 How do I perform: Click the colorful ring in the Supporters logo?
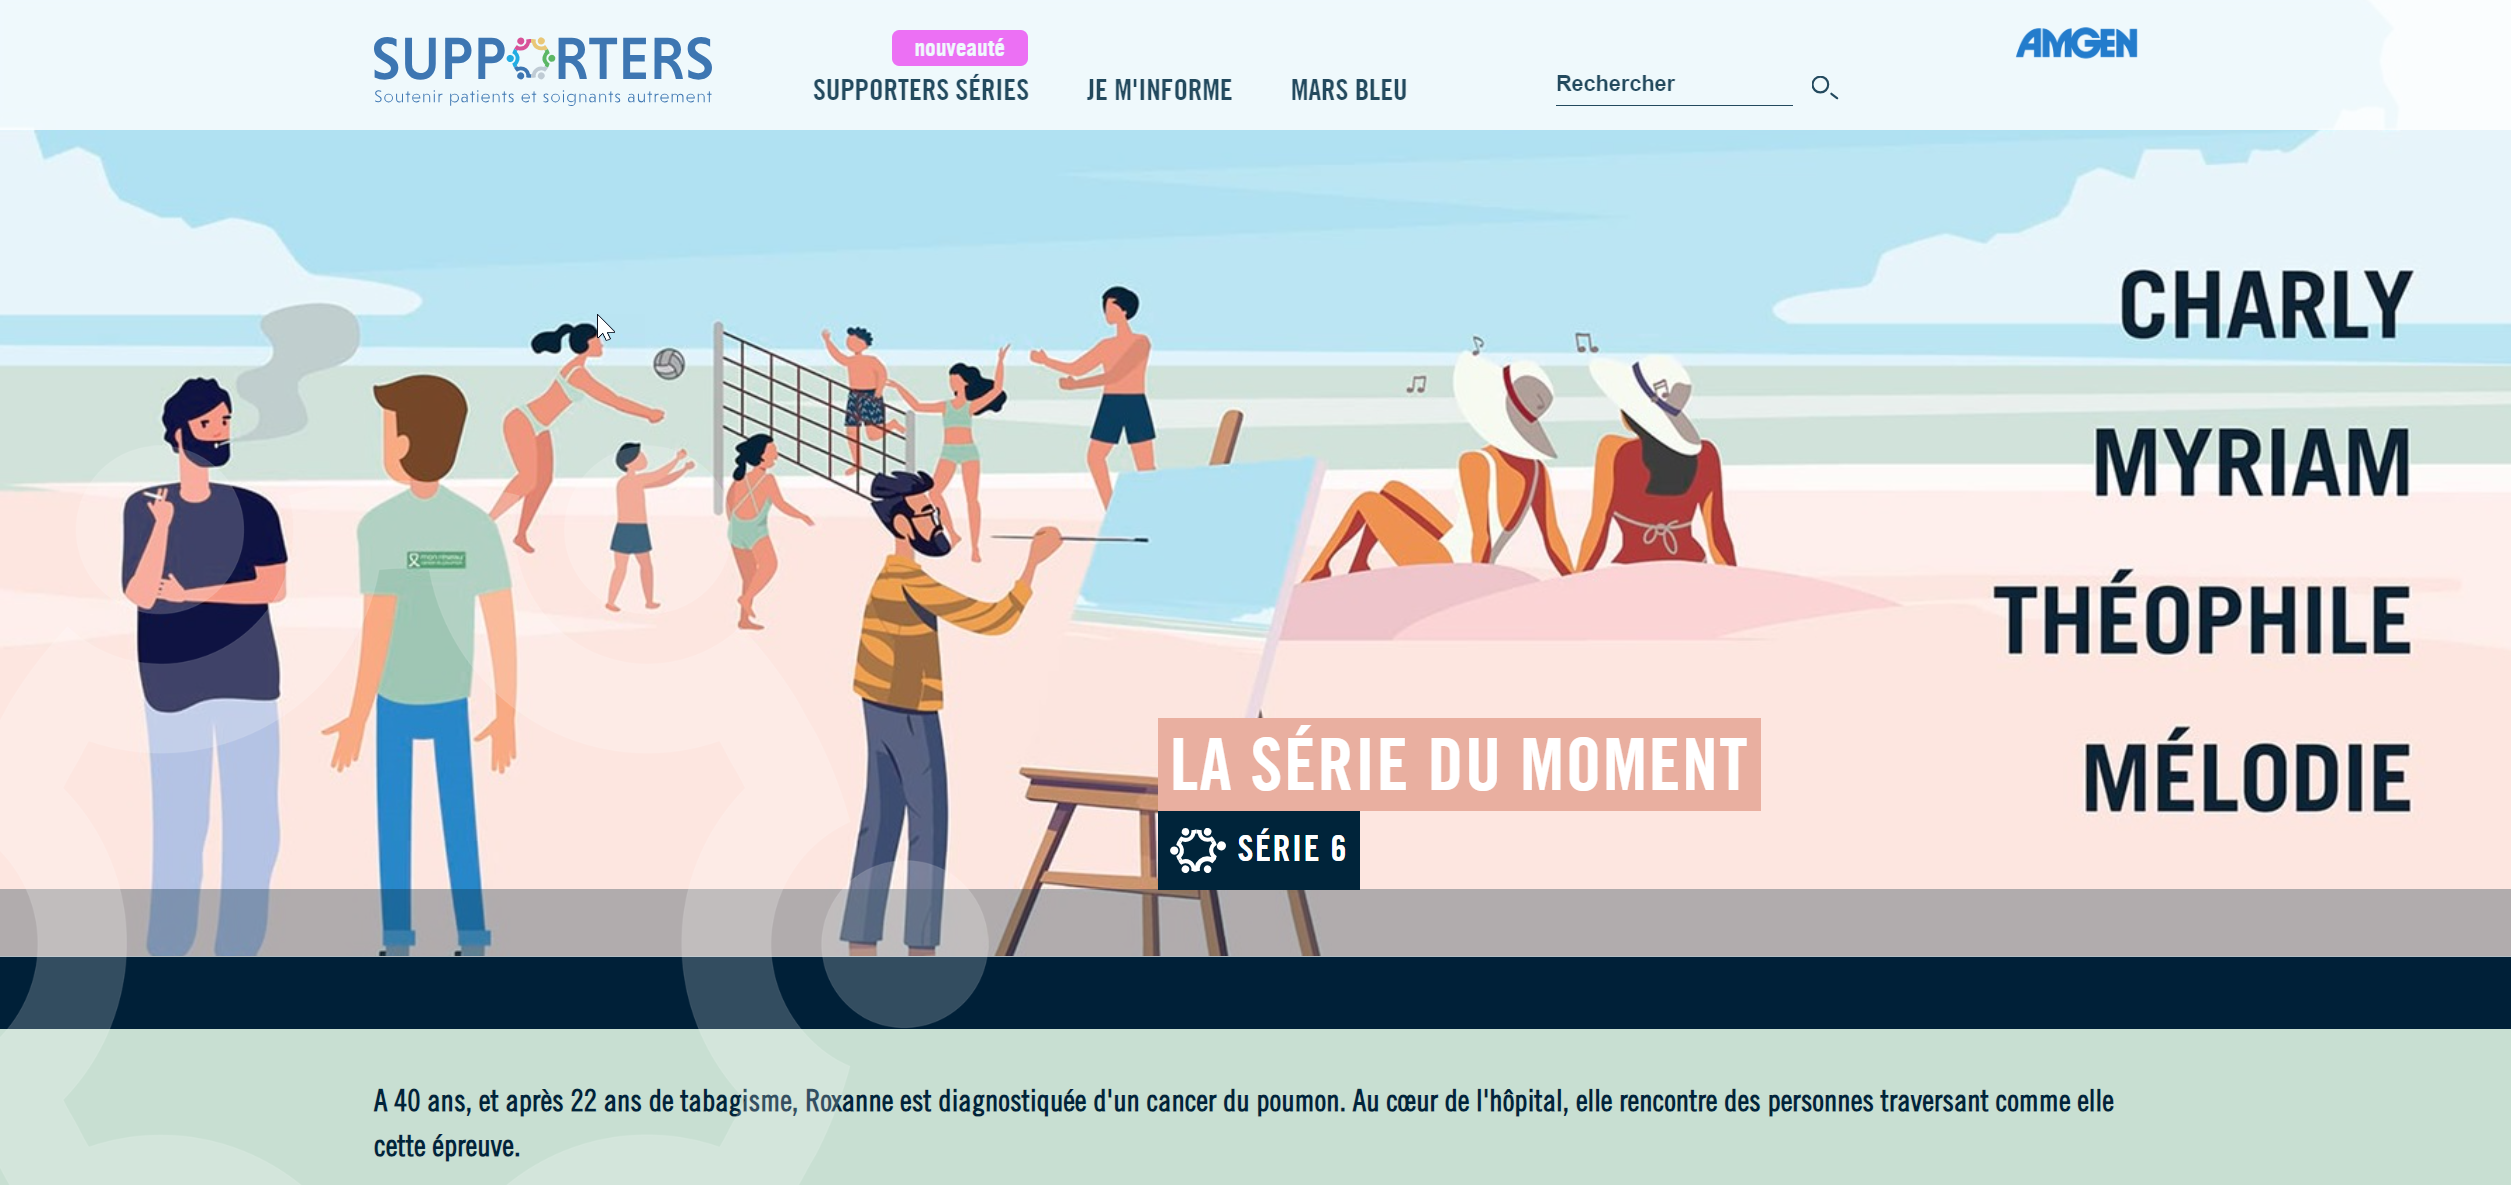[x=531, y=58]
